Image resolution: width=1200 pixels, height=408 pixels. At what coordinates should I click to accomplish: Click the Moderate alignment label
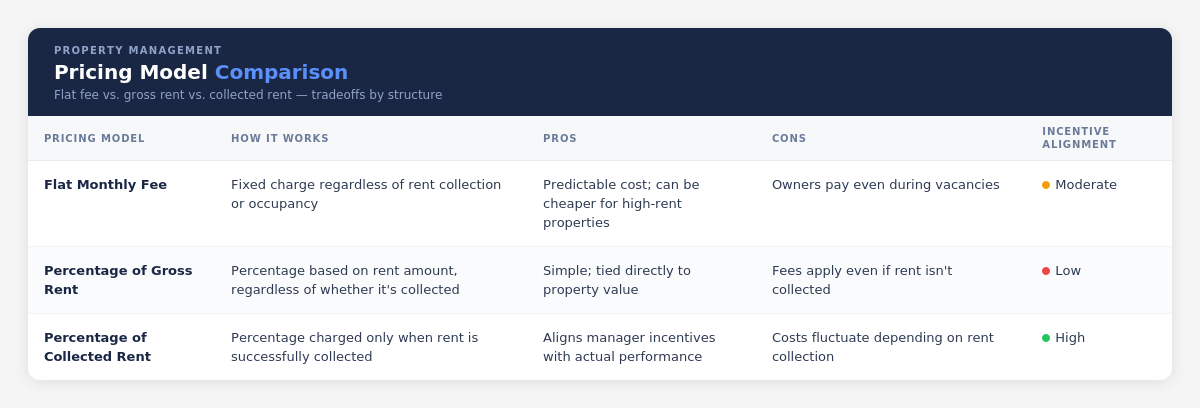pyautogui.click(x=1086, y=185)
